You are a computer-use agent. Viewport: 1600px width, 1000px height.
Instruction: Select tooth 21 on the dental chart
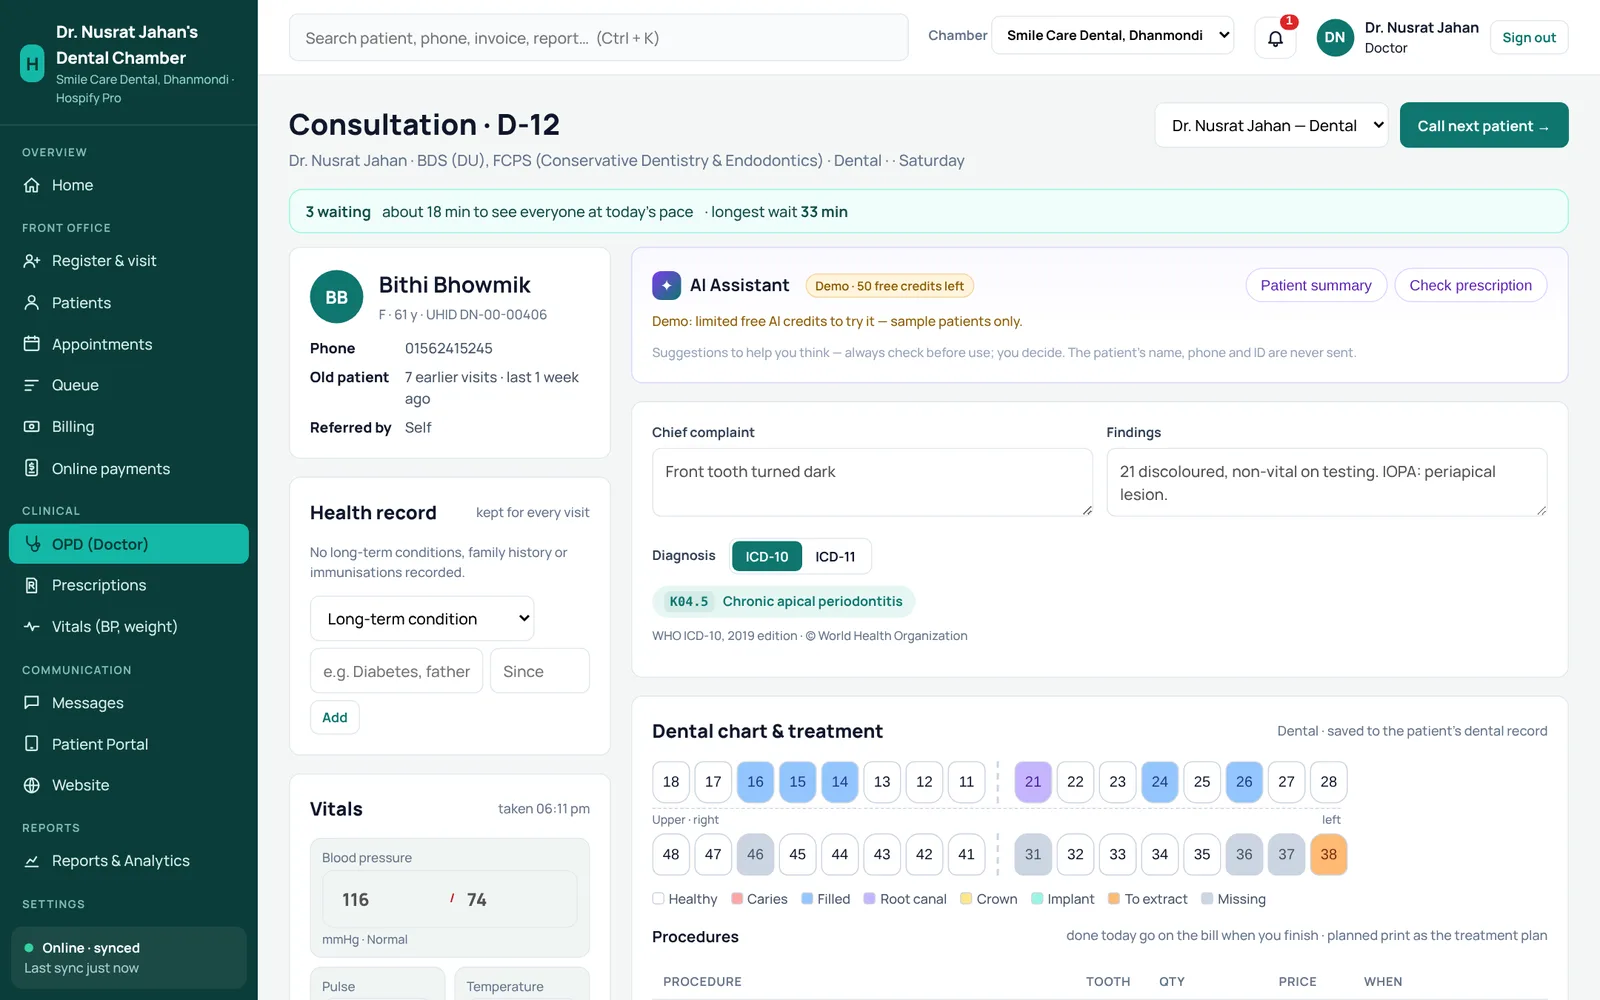point(1033,781)
